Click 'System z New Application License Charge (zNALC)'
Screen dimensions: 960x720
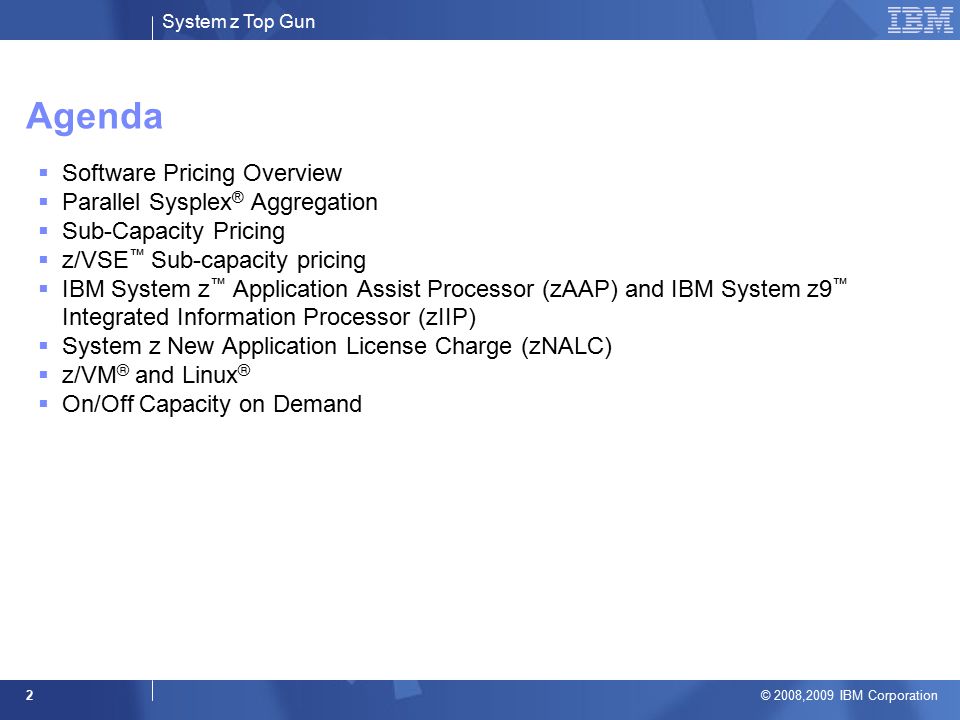click(337, 347)
